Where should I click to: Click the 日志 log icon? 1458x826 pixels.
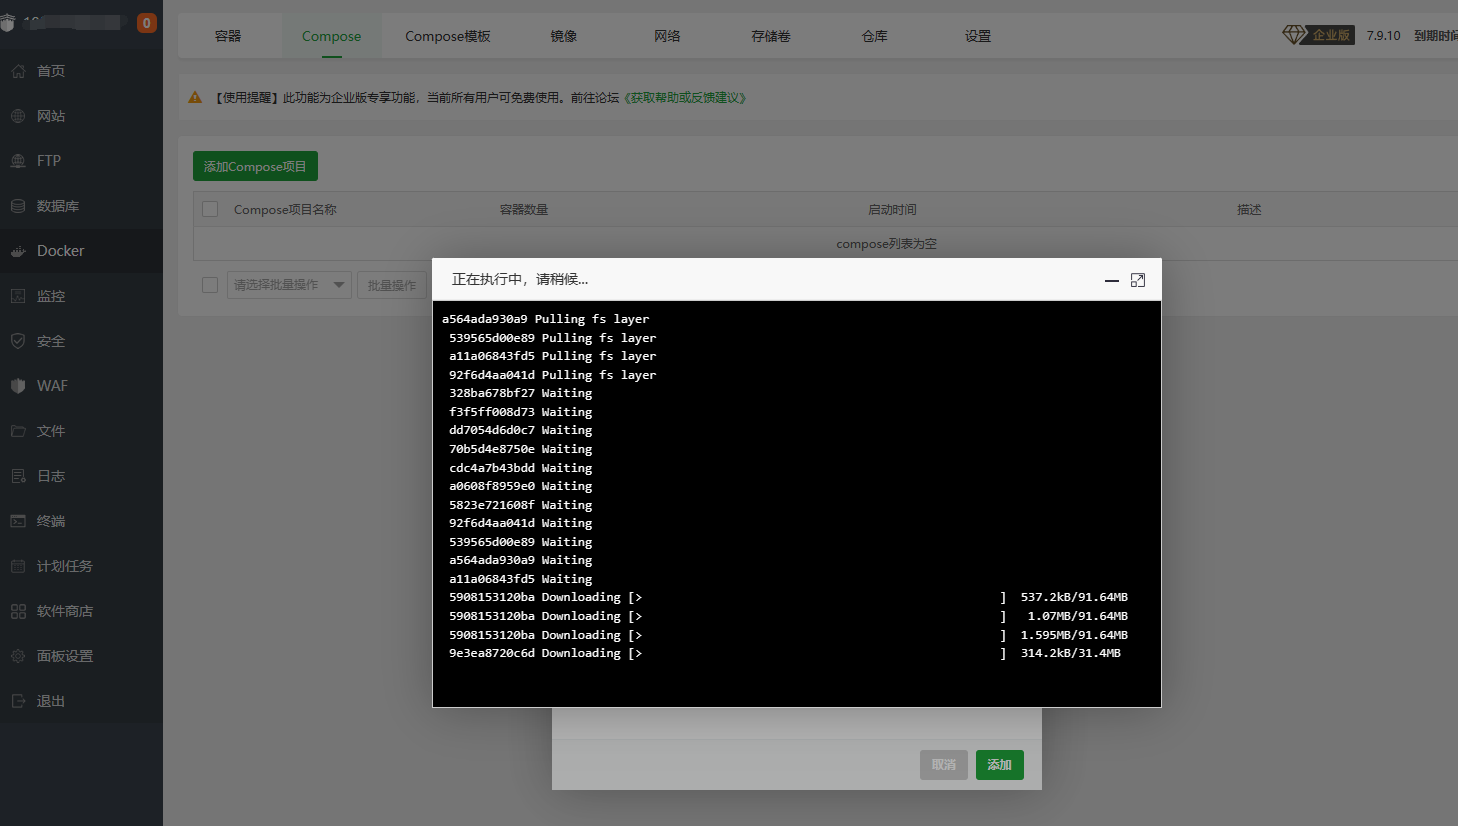(x=18, y=476)
